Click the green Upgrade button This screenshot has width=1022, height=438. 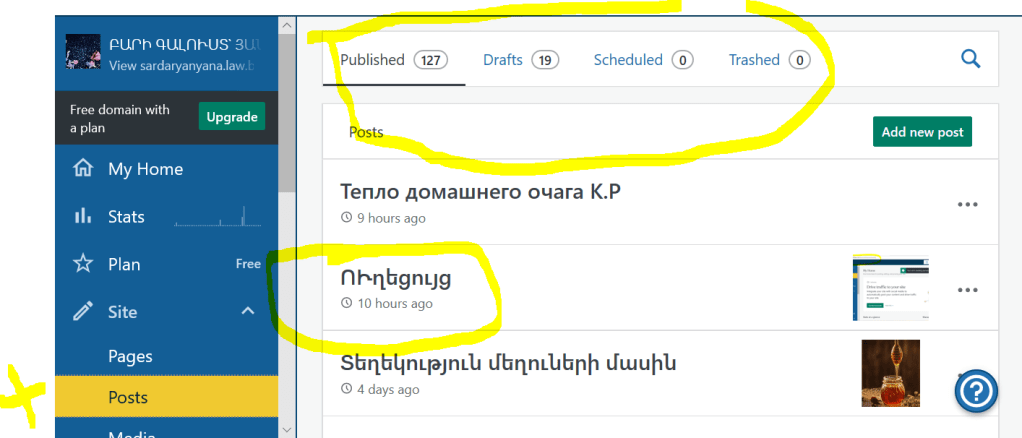click(x=231, y=117)
